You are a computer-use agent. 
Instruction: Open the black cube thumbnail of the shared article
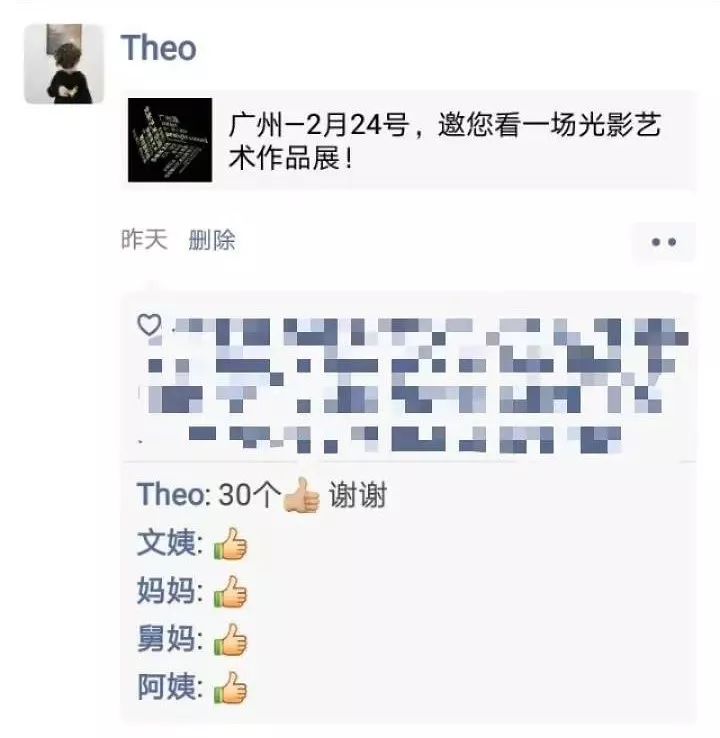(x=170, y=140)
